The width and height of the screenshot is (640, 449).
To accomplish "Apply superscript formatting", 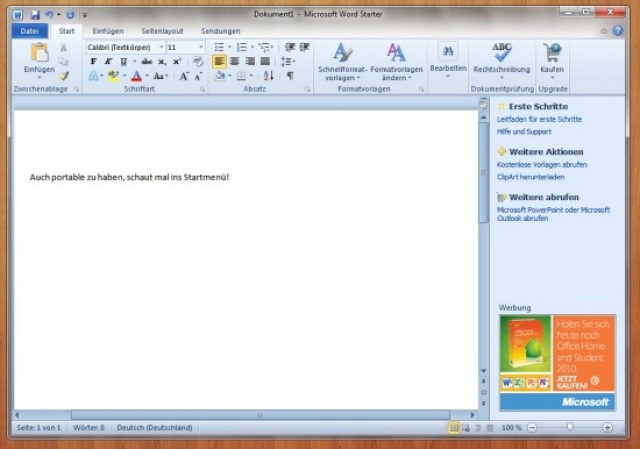I will click(x=177, y=62).
